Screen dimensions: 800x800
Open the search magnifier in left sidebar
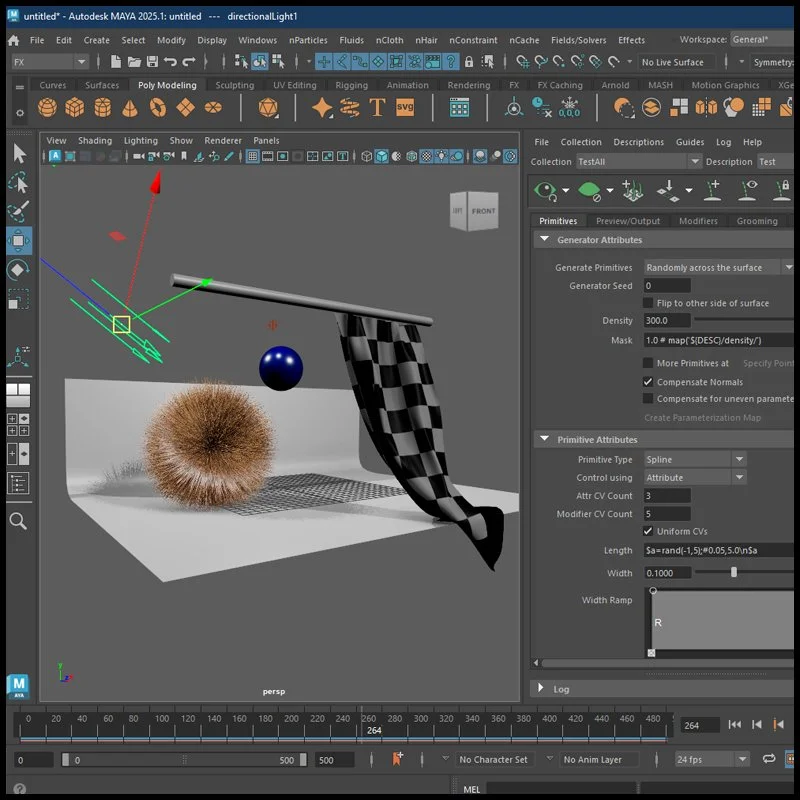tap(18, 521)
